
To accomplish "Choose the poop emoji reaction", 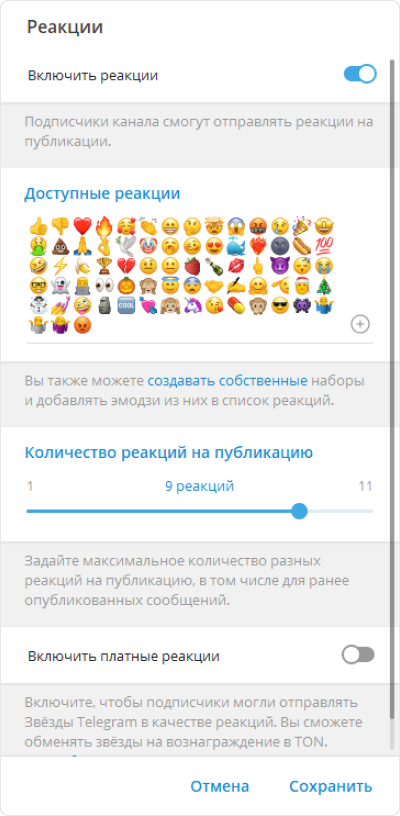I will (60, 247).
